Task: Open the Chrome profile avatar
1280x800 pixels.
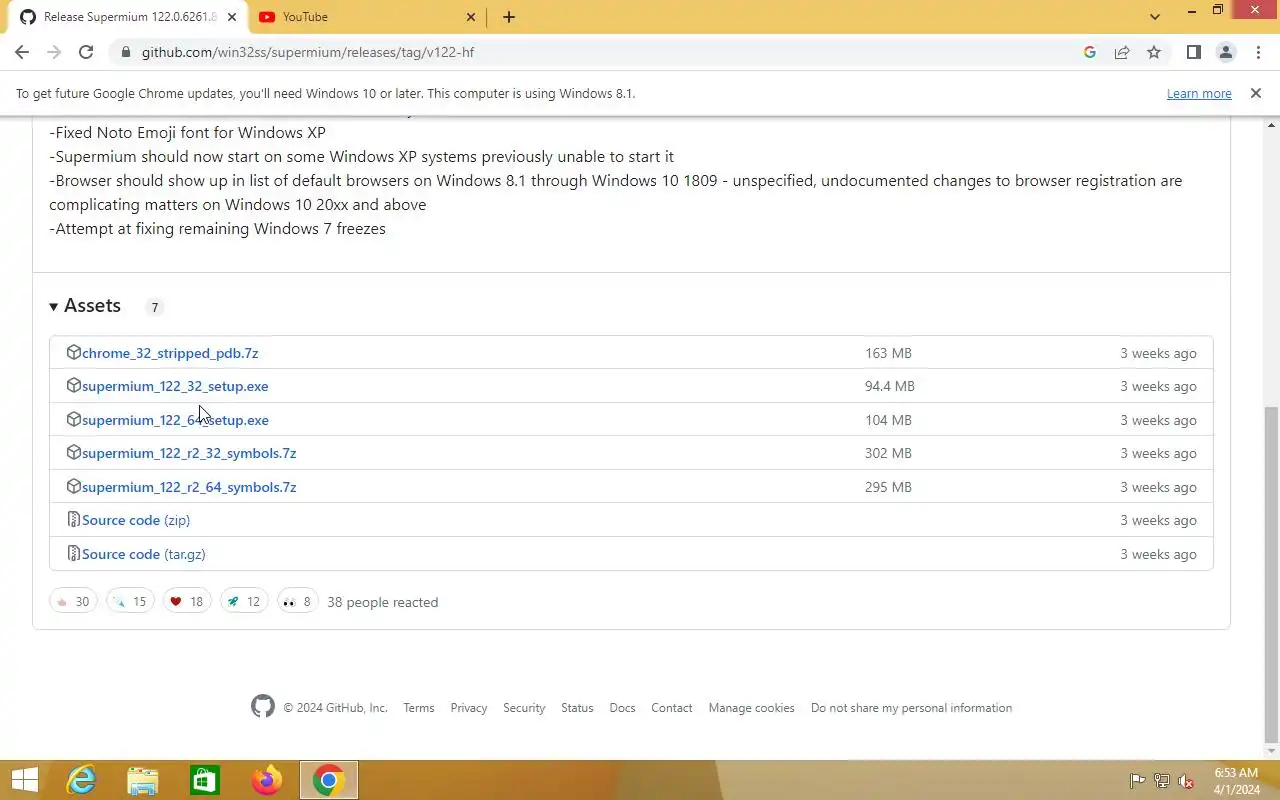Action: pyautogui.click(x=1225, y=52)
